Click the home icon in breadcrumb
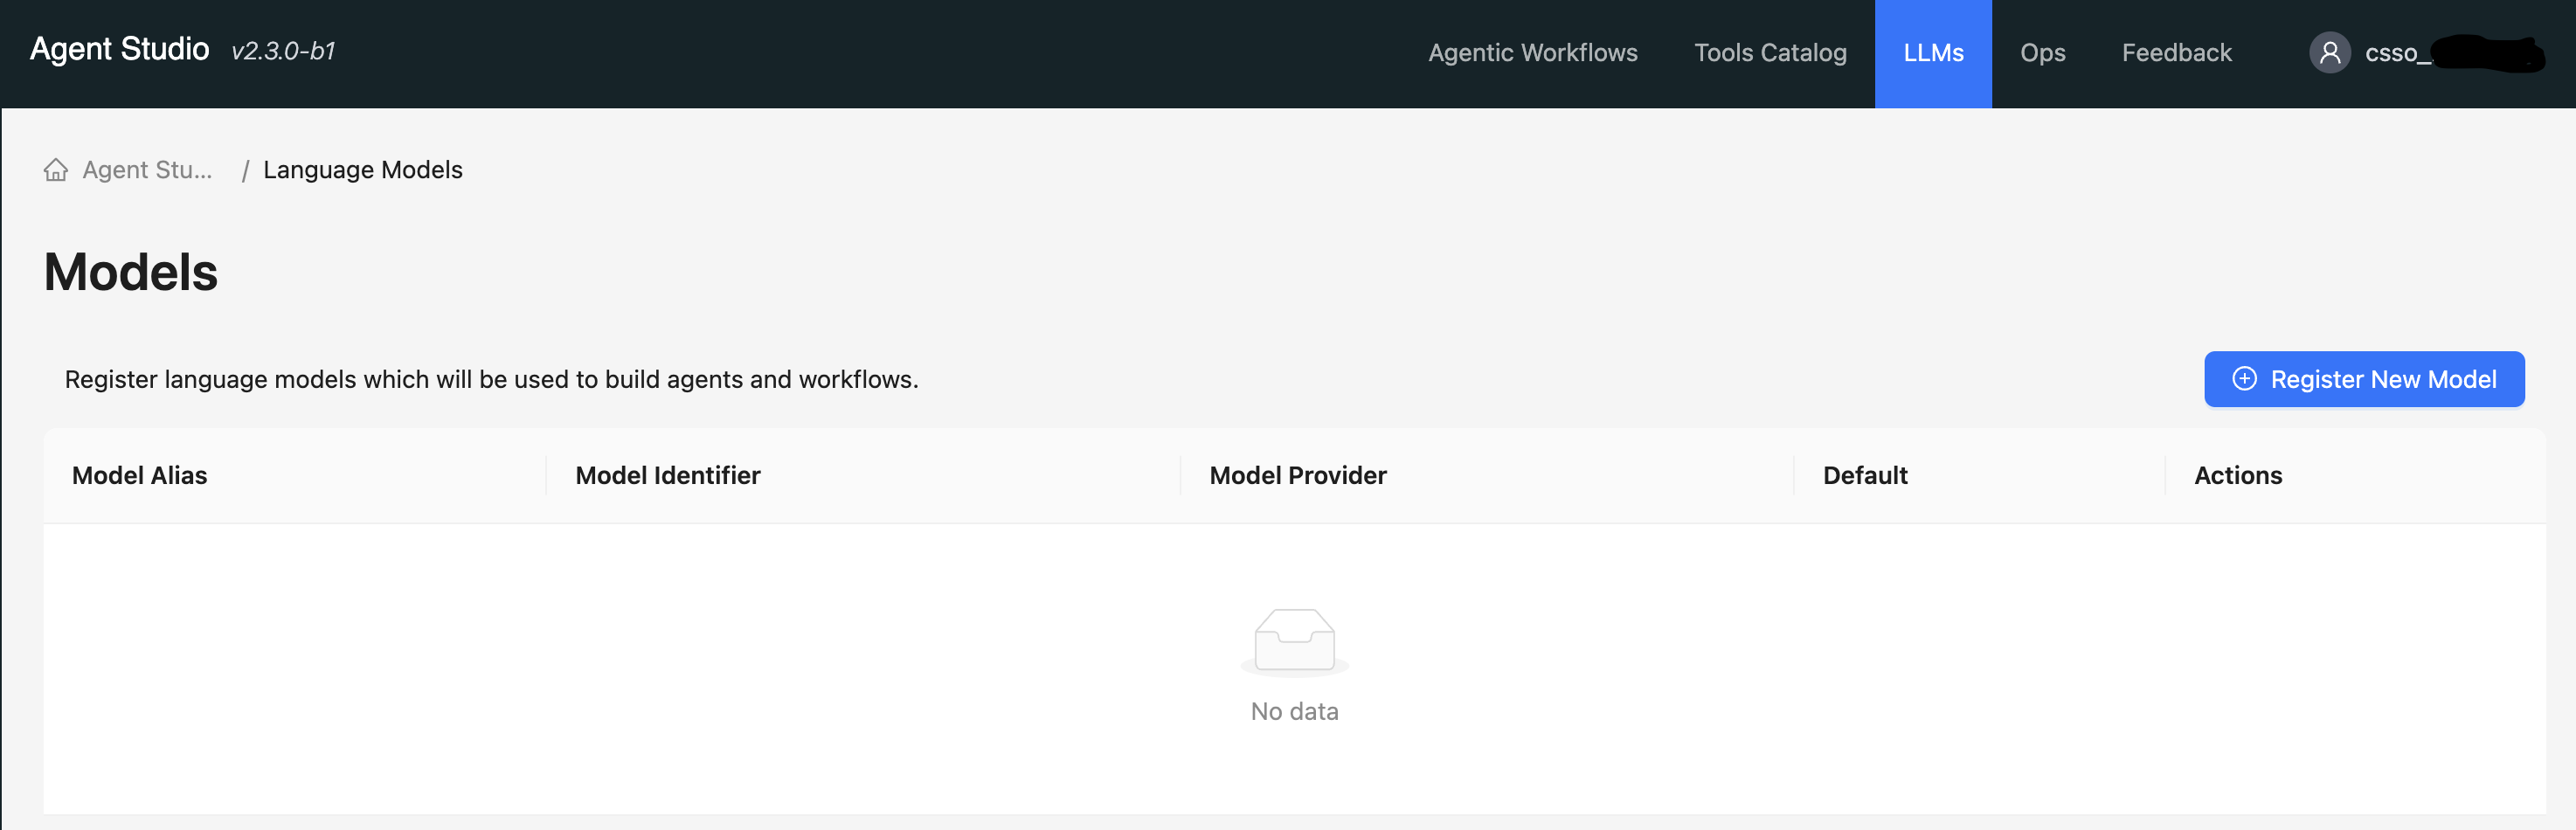 click(x=56, y=170)
